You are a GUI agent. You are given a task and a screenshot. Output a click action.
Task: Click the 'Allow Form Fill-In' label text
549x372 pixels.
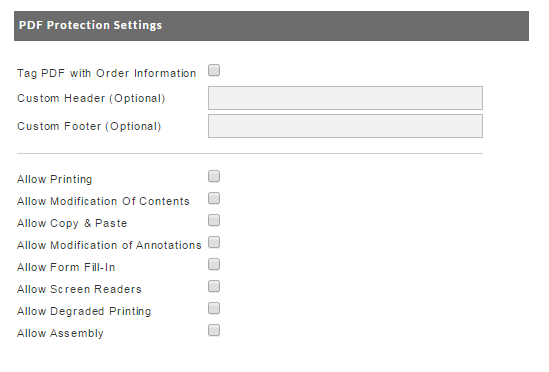click(66, 268)
